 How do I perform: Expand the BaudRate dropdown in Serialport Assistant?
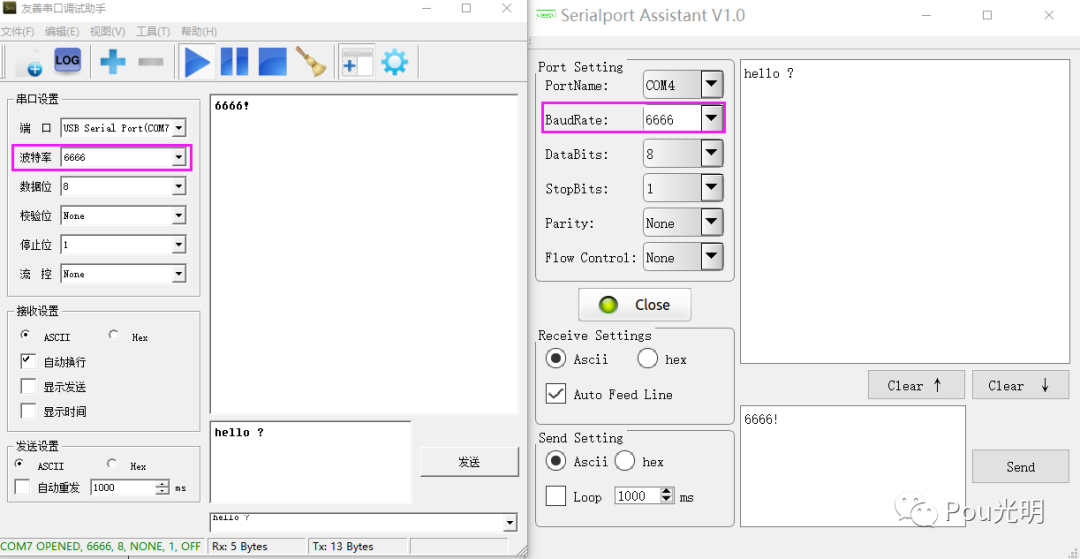(712, 120)
